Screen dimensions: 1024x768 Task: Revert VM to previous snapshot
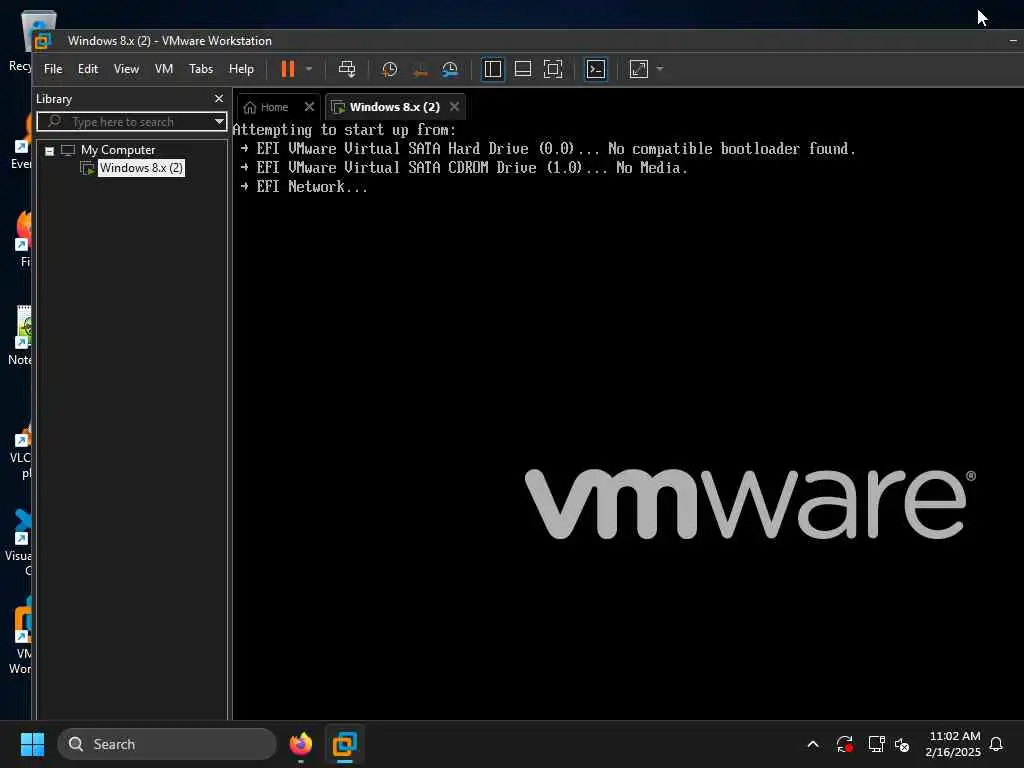[420, 69]
